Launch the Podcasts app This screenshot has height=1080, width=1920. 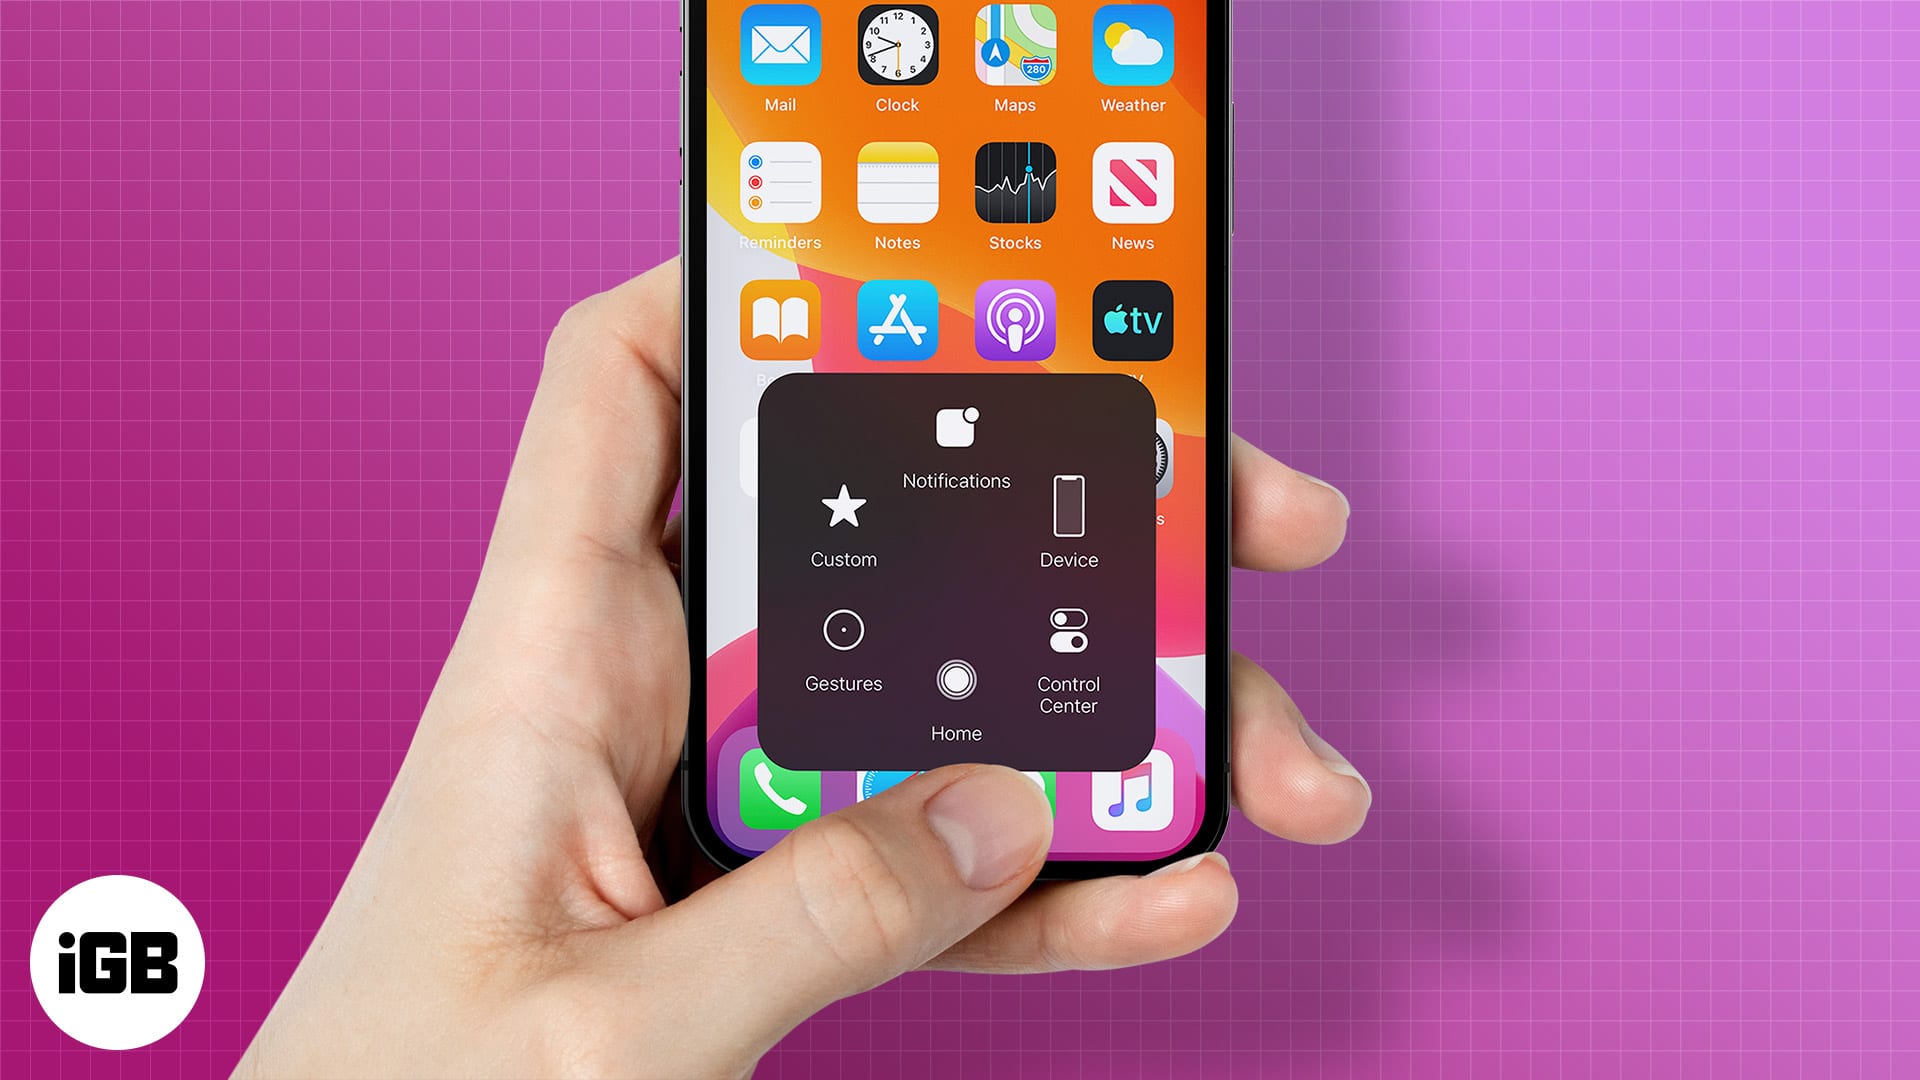tap(1015, 320)
